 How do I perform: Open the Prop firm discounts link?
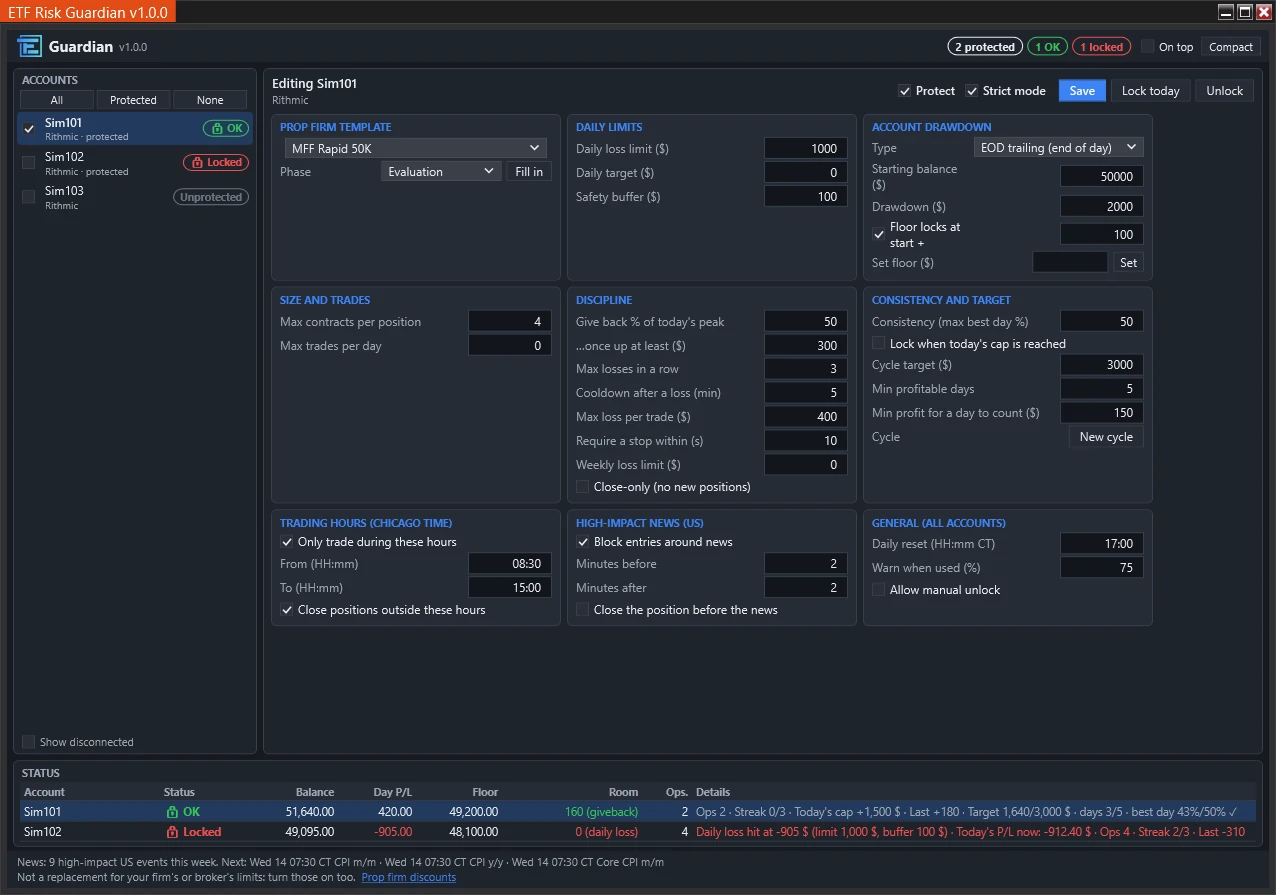(409, 877)
